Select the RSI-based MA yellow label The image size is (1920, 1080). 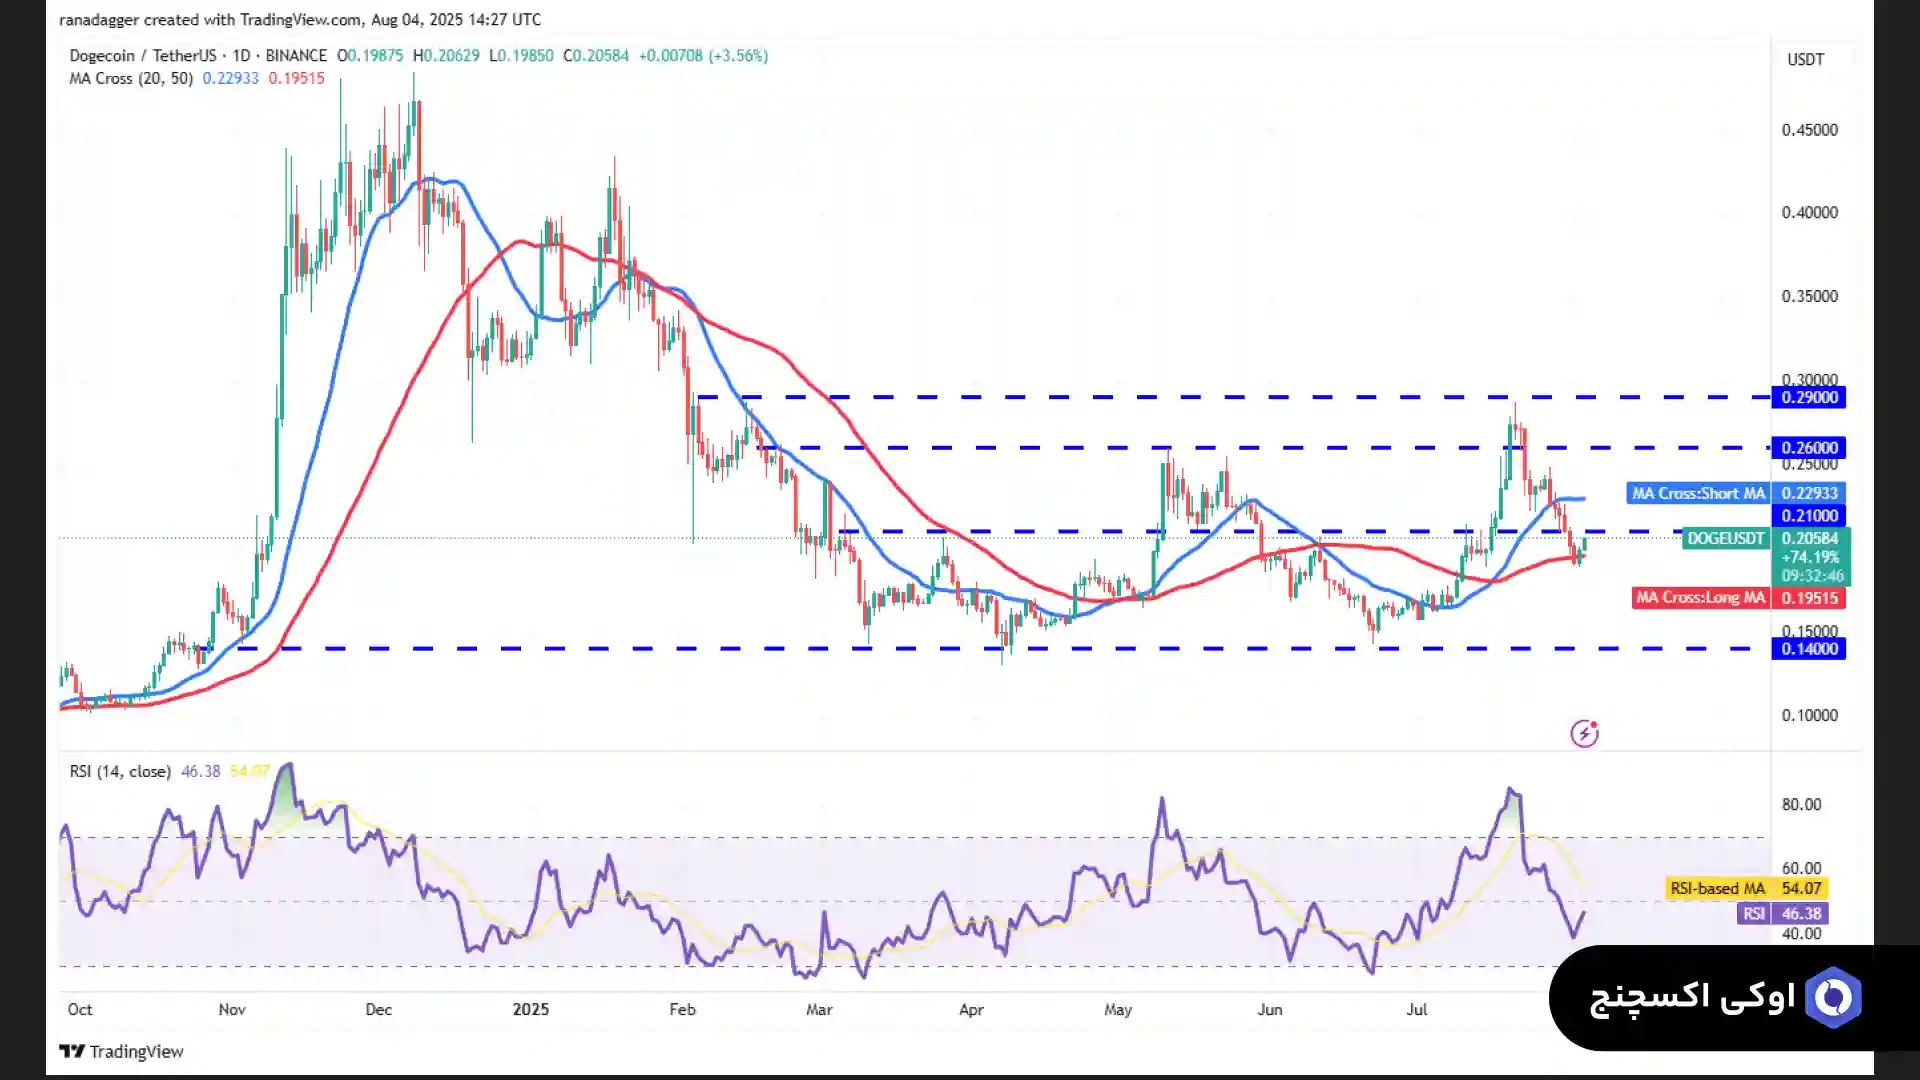pos(1717,888)
